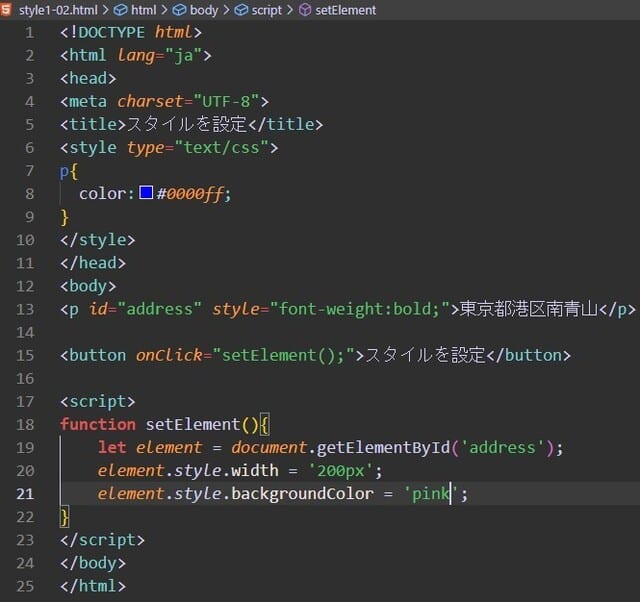Screen dimensions: 640x602
Task: Click the word 'pink' in line 21
Action: click(x=431, y=493)
